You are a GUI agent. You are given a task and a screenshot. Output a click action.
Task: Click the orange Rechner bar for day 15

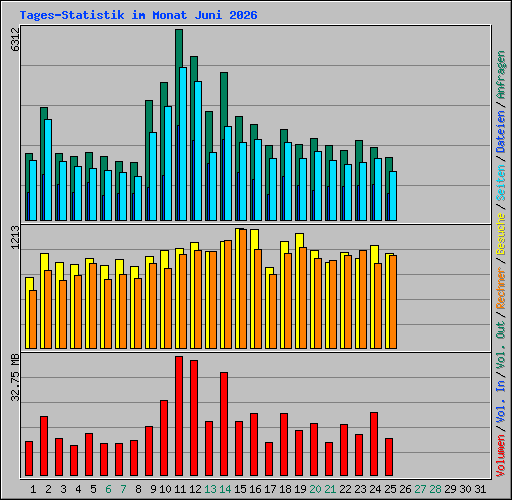(x=243, y=289)
